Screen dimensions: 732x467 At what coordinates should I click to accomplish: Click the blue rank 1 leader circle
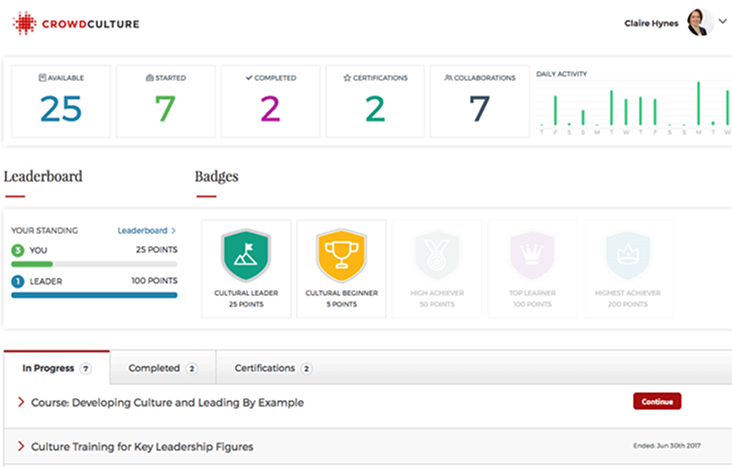[18, 281]
